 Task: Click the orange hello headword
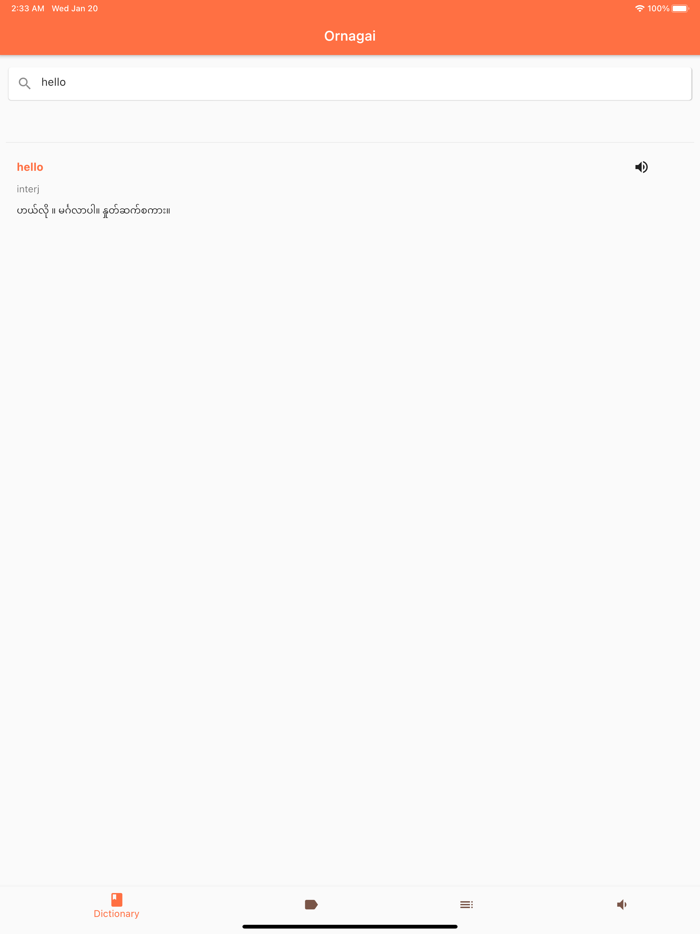[30, 167]
